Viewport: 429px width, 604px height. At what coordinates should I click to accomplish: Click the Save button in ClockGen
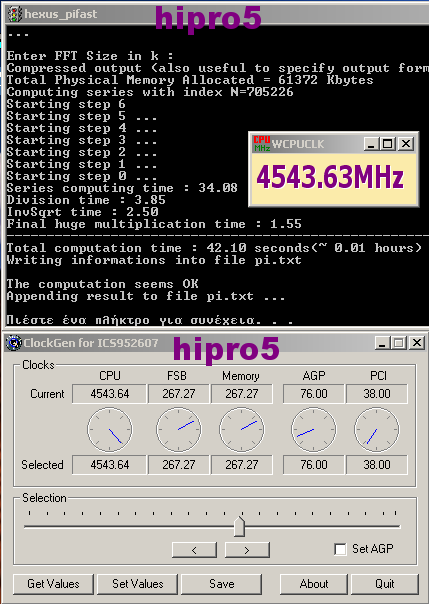coord(221,584)
